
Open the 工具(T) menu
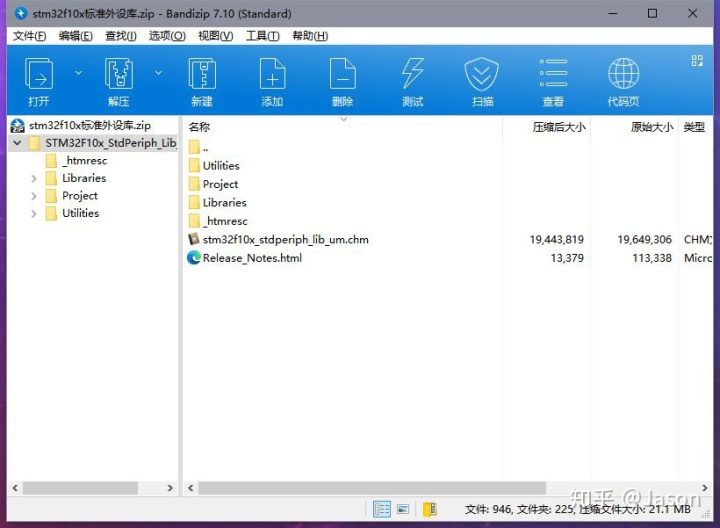[x=263, y=36]
